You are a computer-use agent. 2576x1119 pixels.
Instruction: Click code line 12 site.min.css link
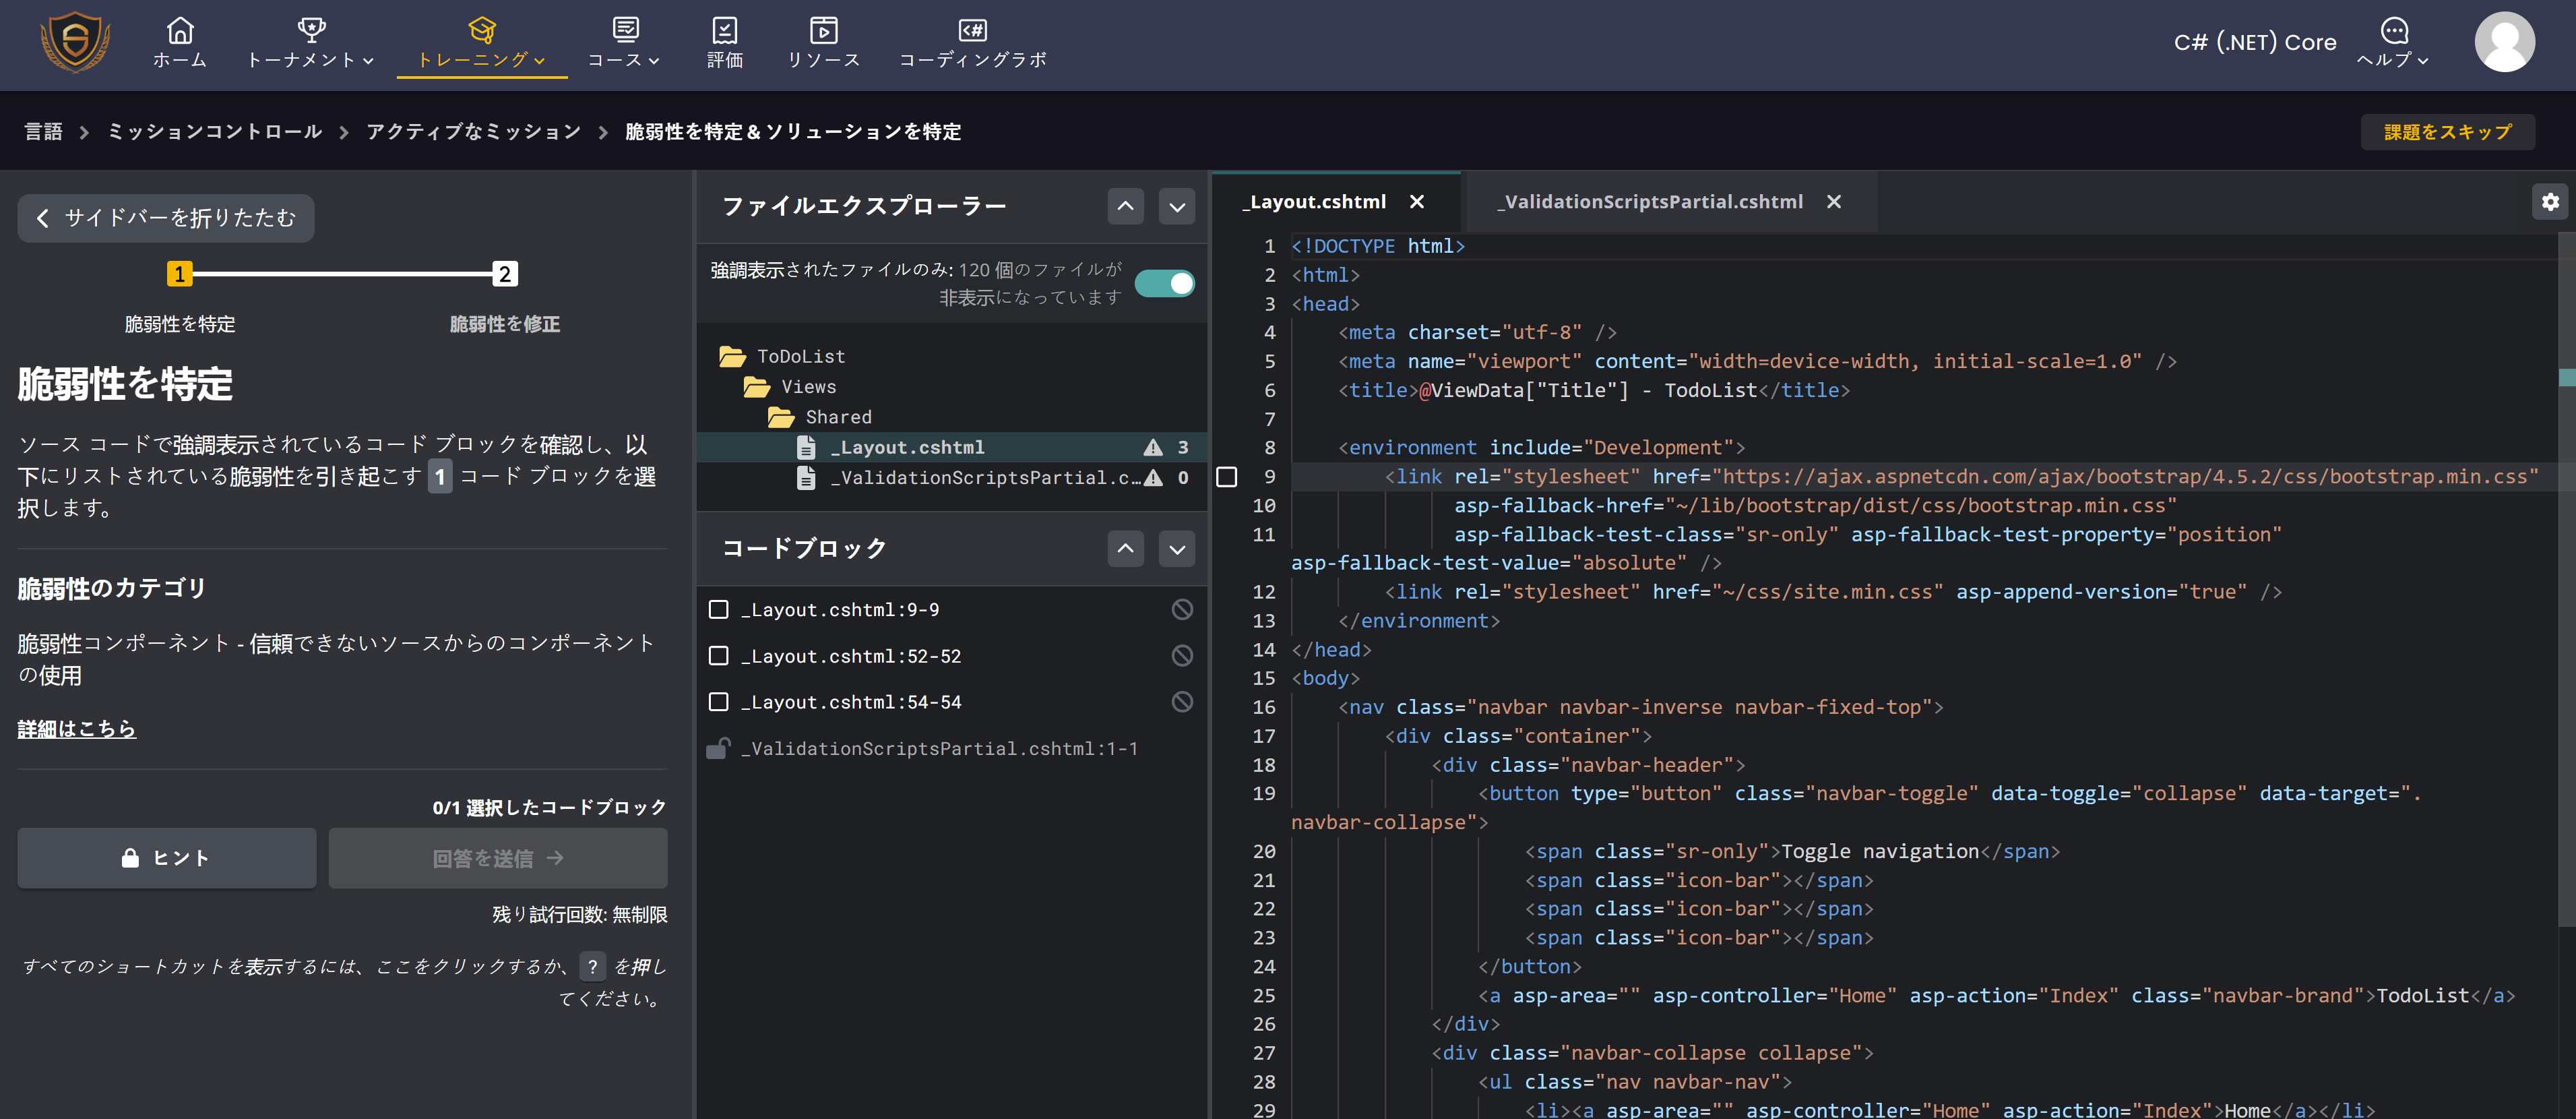point(1833,592)
